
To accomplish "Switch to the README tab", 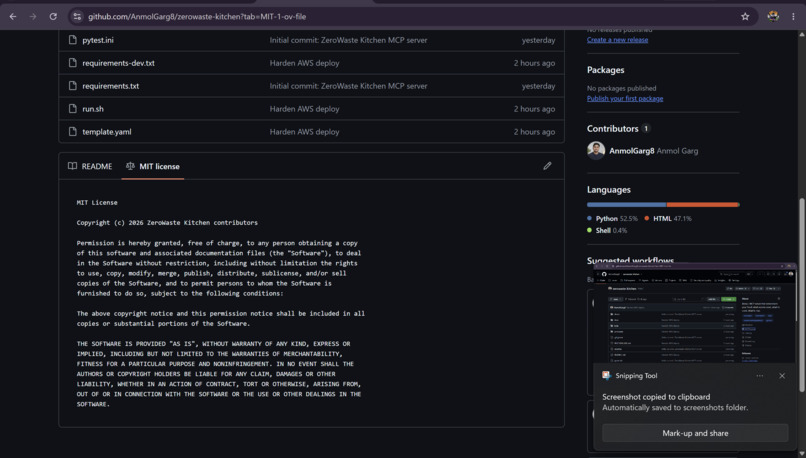I will pos(90,166).
